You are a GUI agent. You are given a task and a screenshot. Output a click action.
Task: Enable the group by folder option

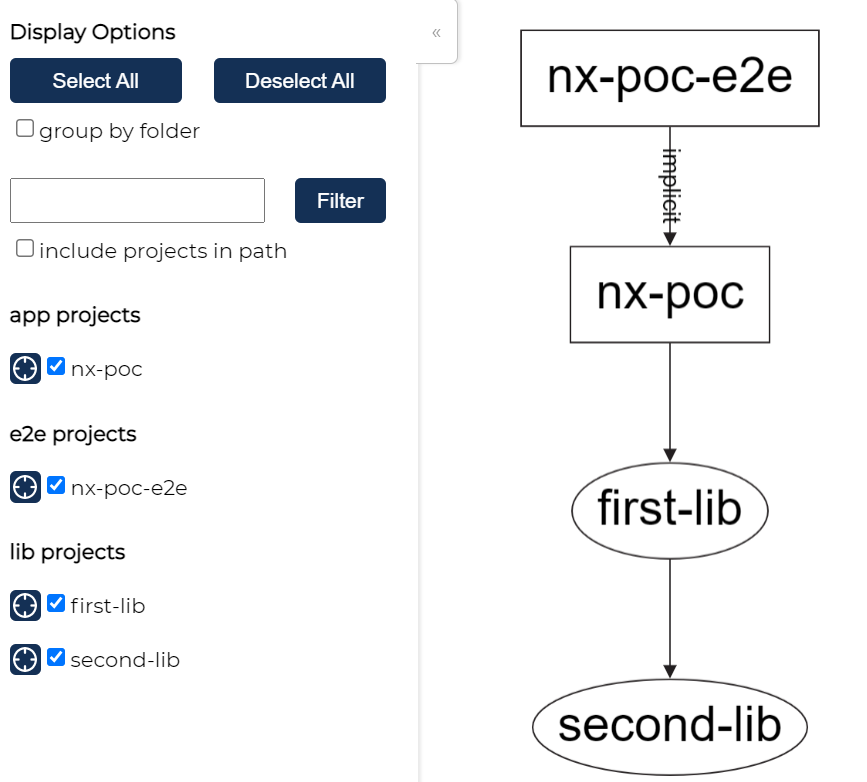(x=24, y=127)
